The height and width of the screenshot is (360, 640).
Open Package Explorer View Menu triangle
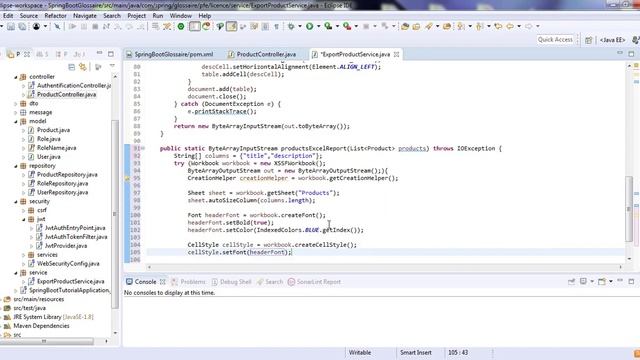[112, 66]
